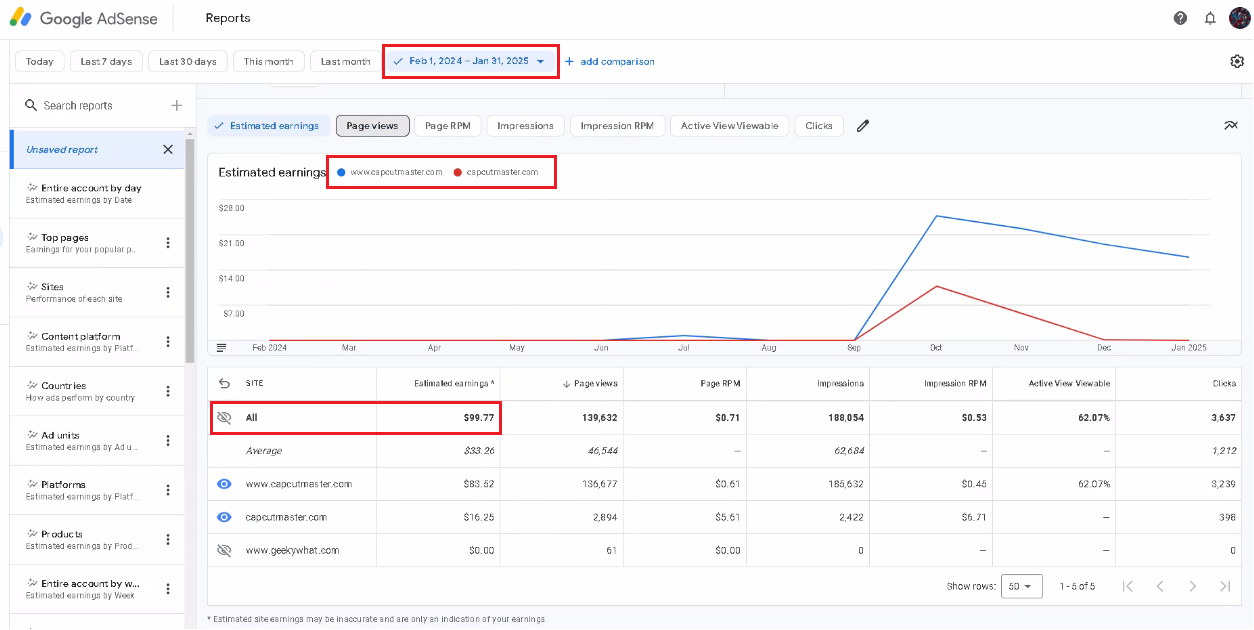Open the notifications bell
The height and width of the screenshot is (630, 1254).
[x=1210, y=18]
